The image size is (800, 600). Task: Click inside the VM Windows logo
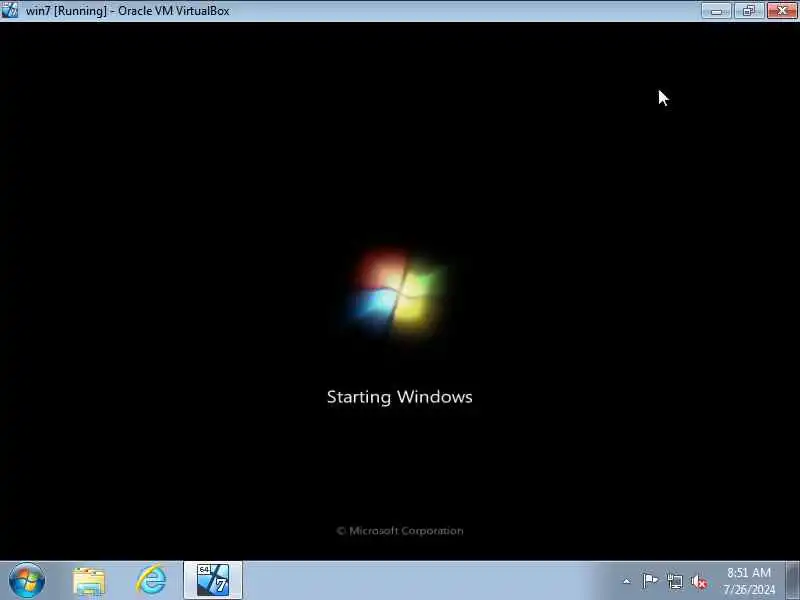[399, 295]
